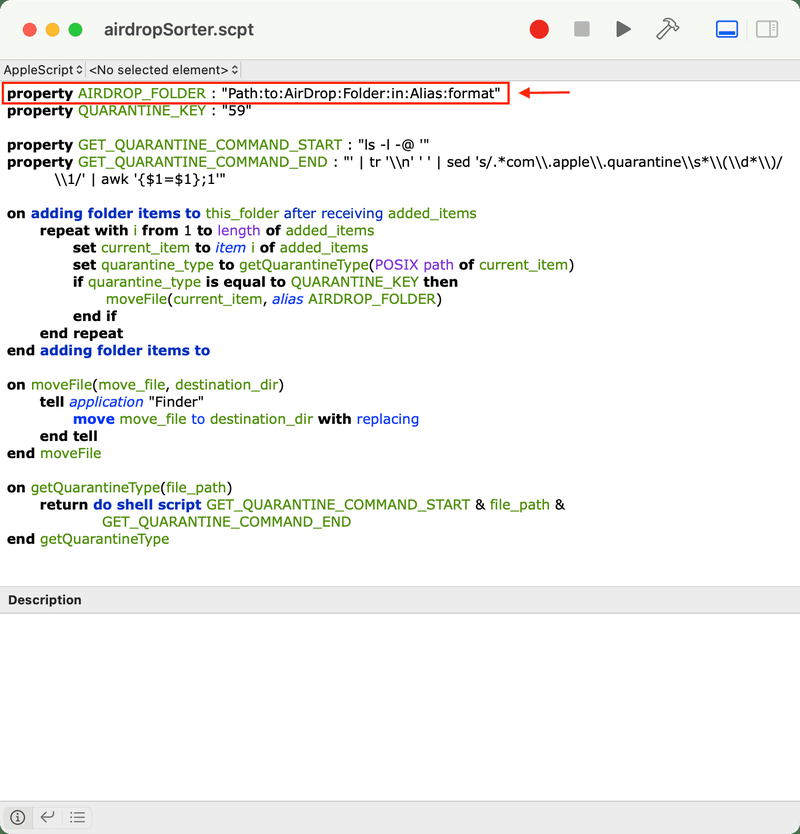Click the 'alias AIRDROP_FOLDER' moveFile call line

coord(273,299)
